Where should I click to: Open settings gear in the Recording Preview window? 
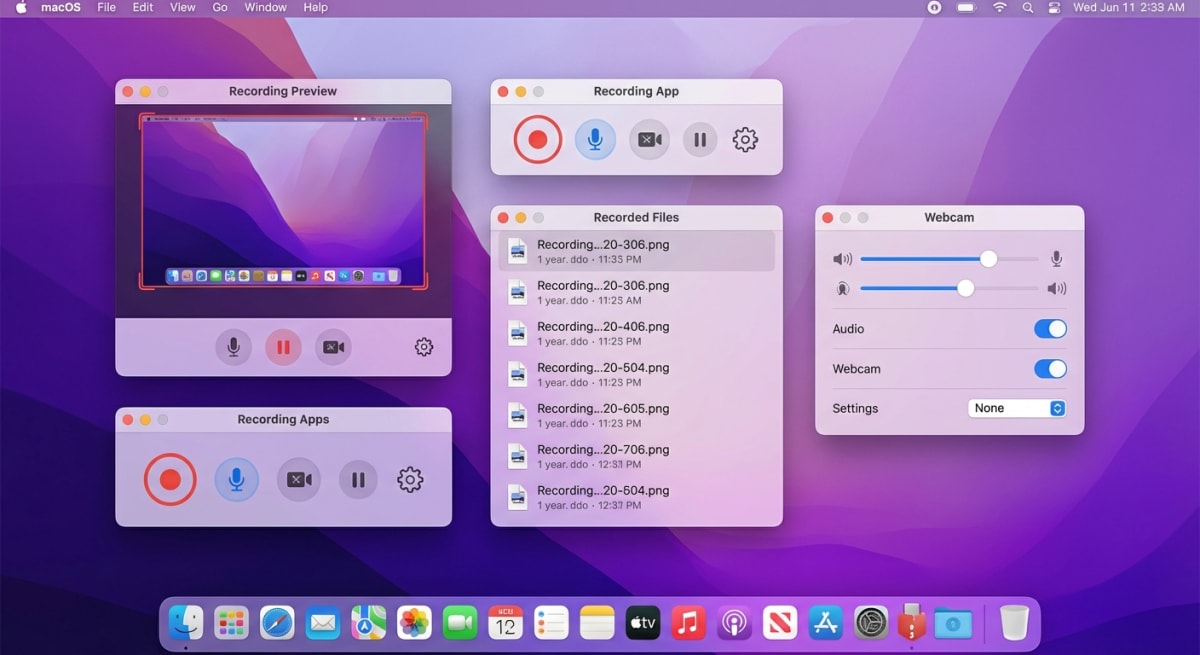(423, 347)
